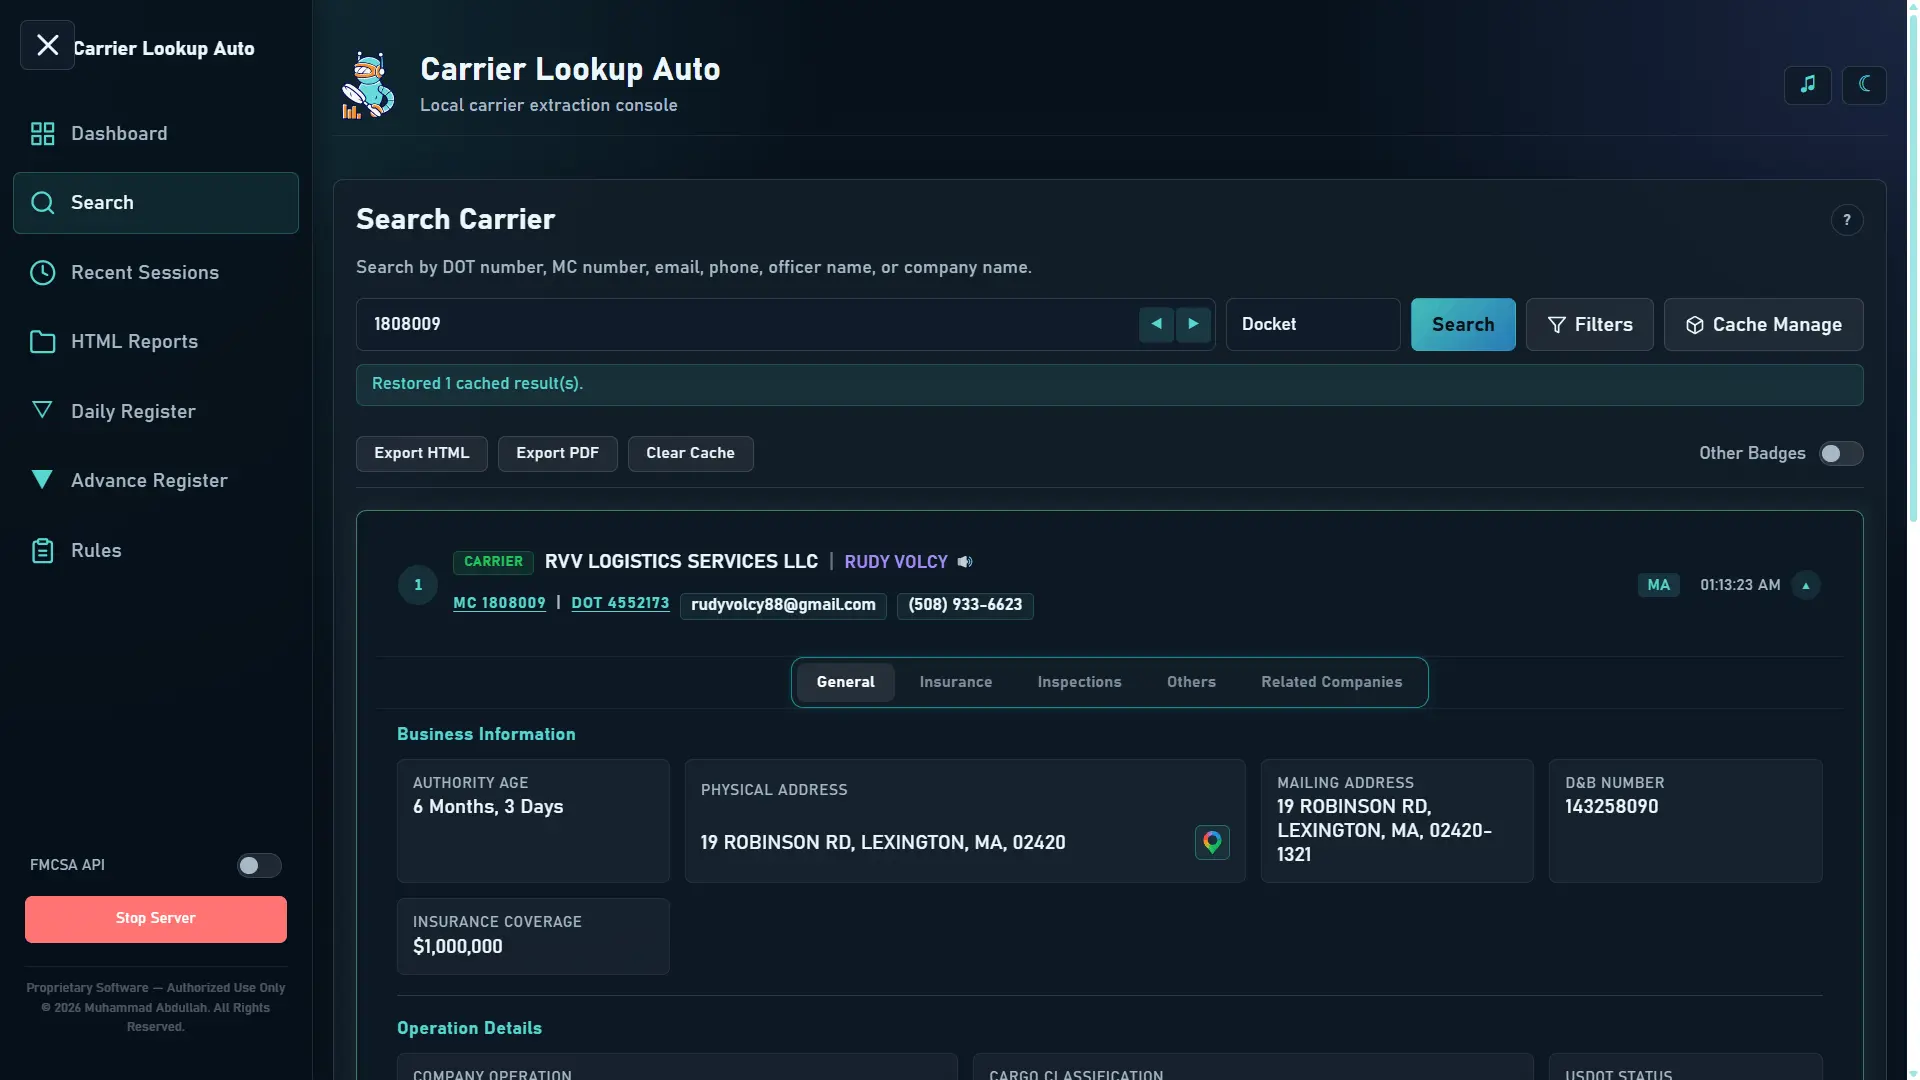Open the DOT 4552173 link

(x=620, y=604)
